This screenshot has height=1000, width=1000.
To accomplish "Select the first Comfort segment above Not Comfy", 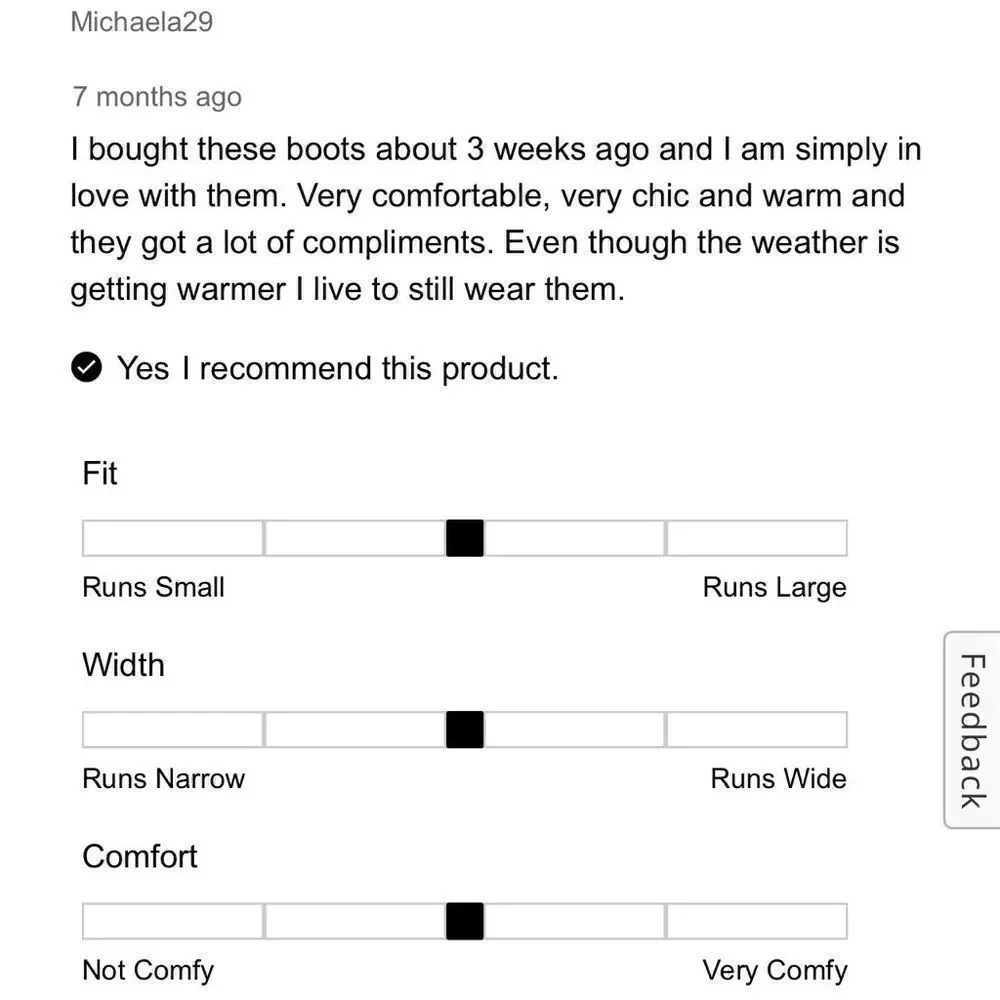I will click(x=173, y=921).
